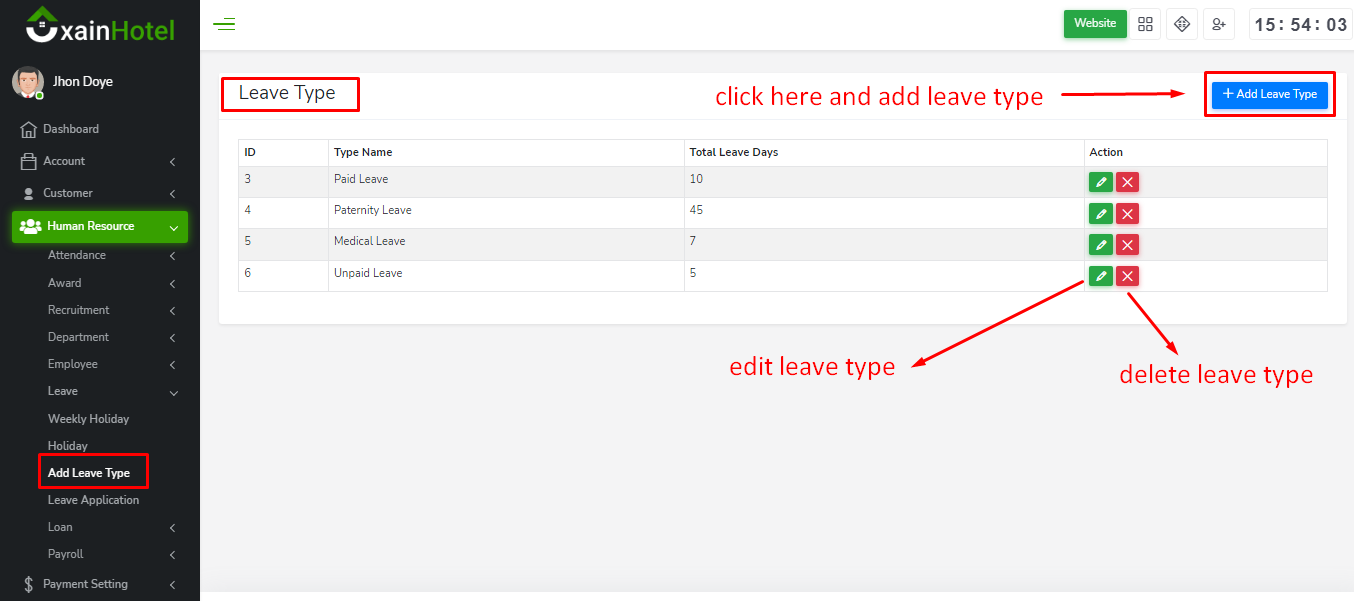Click the Jhon Doye profile avatar

coord(27,82)
